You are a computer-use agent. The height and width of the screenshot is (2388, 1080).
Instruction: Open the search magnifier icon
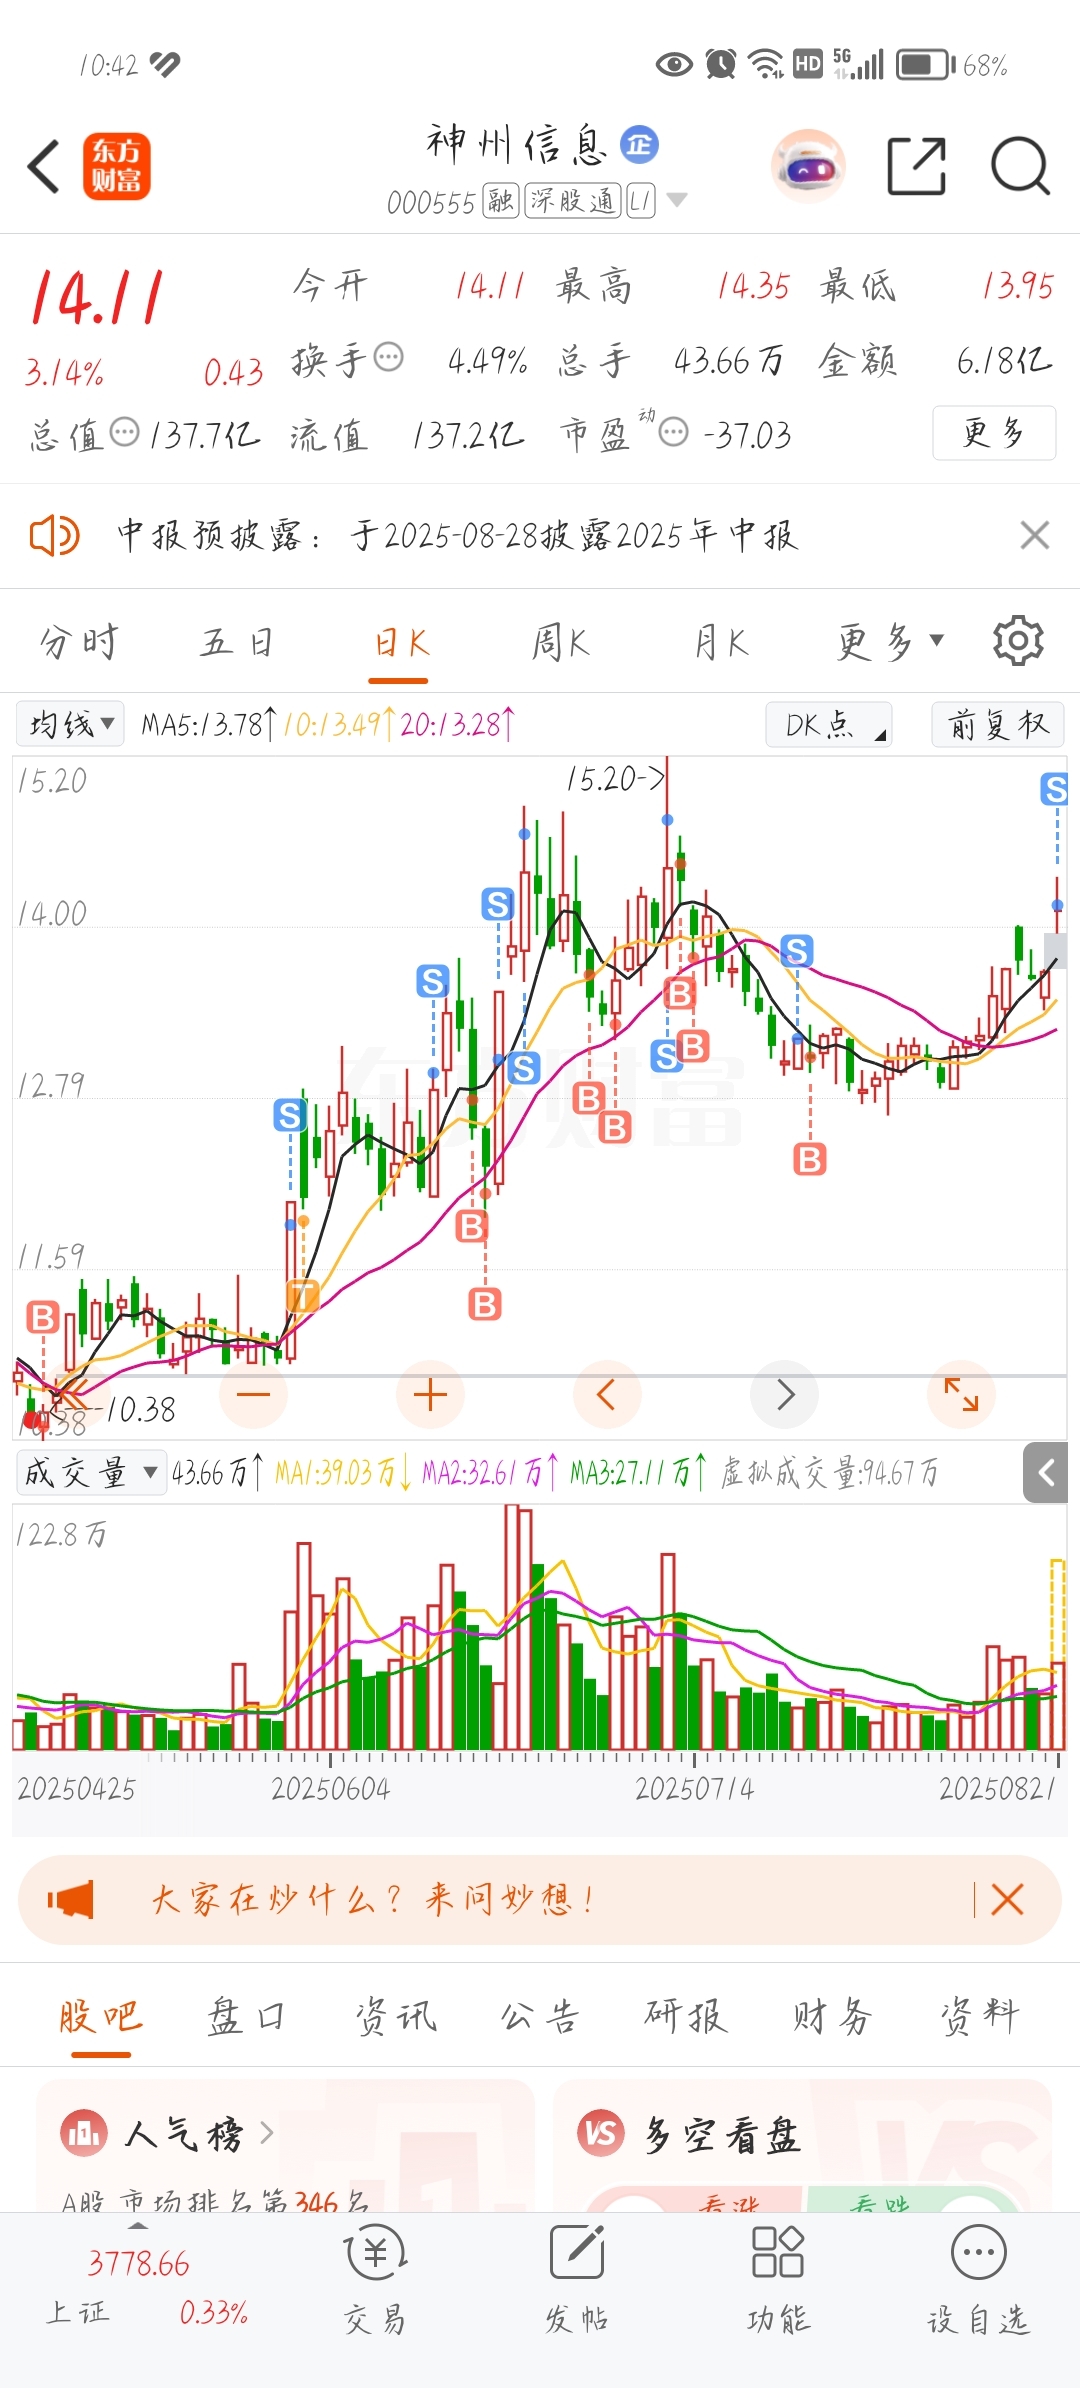tap(1020, 166)
